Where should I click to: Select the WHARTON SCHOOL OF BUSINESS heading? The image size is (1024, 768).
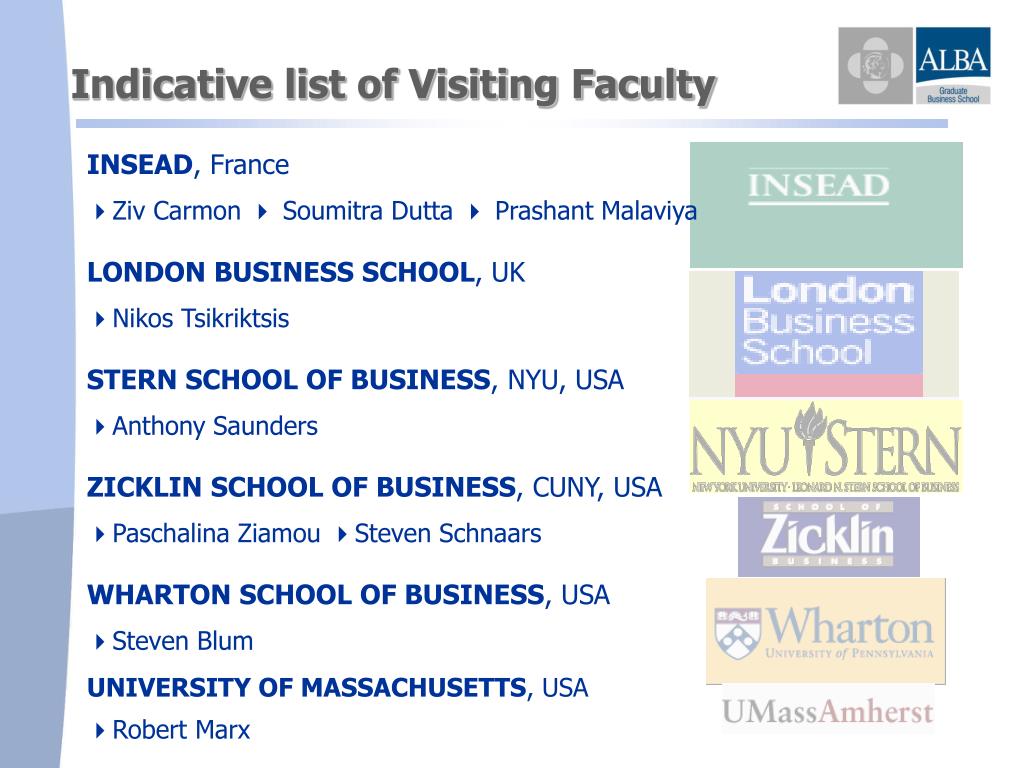click(315, 595)
